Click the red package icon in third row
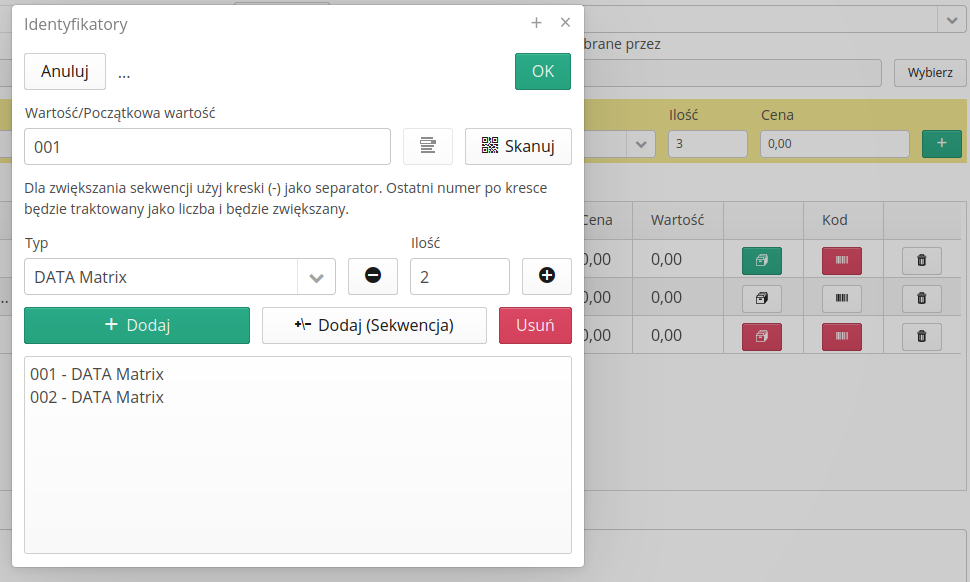 tap(761, 336)
